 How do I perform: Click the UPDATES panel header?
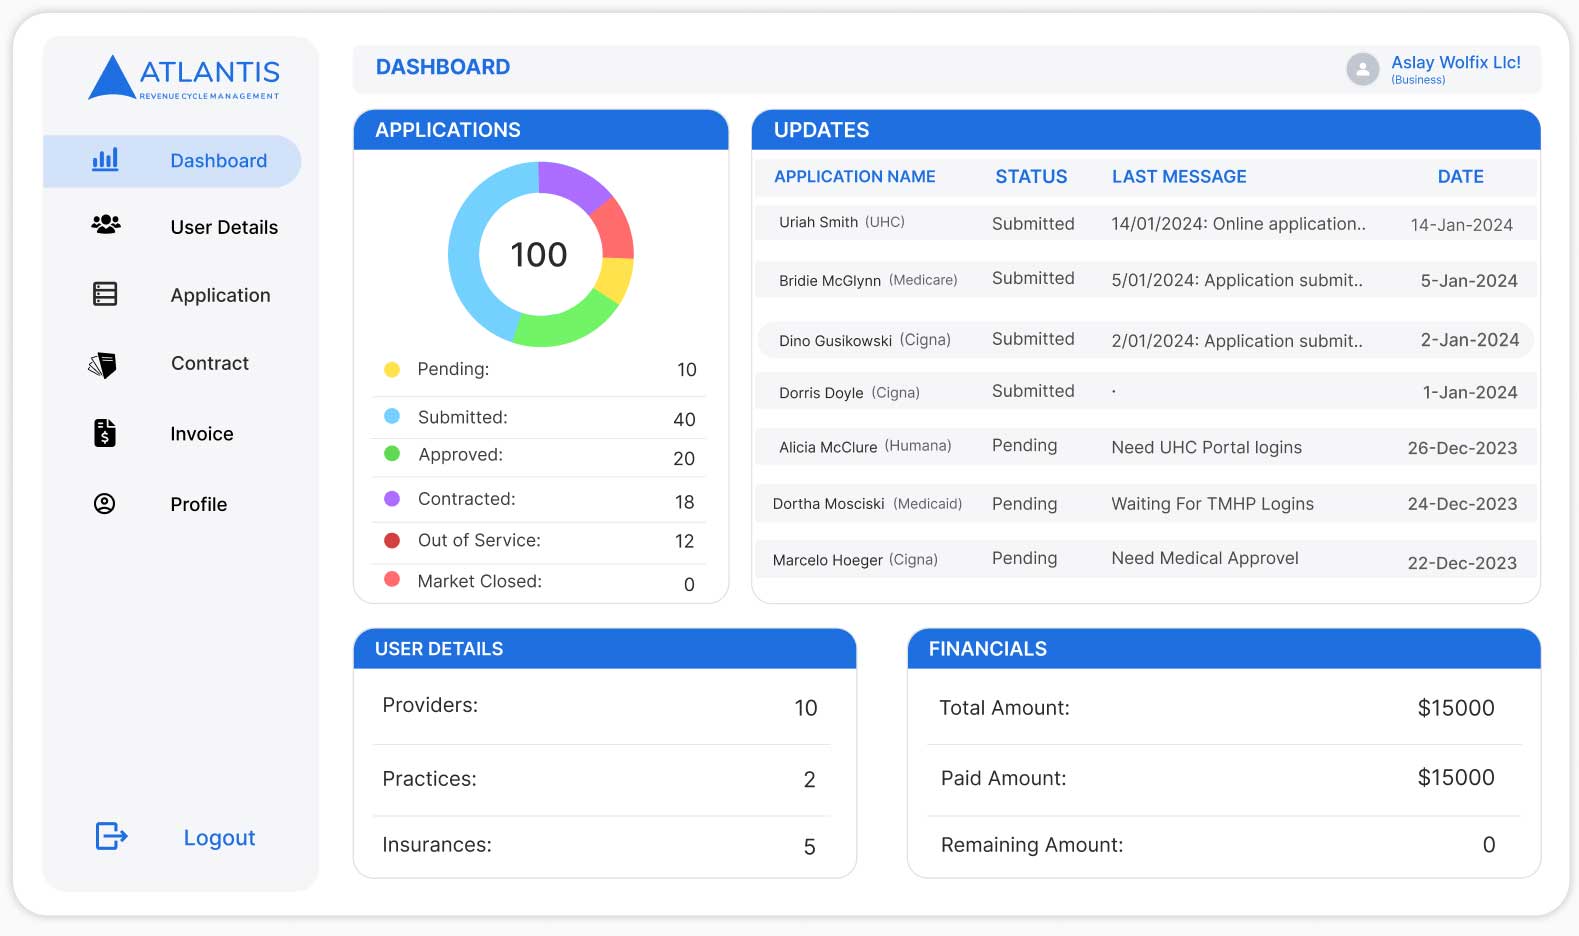(x=1146, y=130)
